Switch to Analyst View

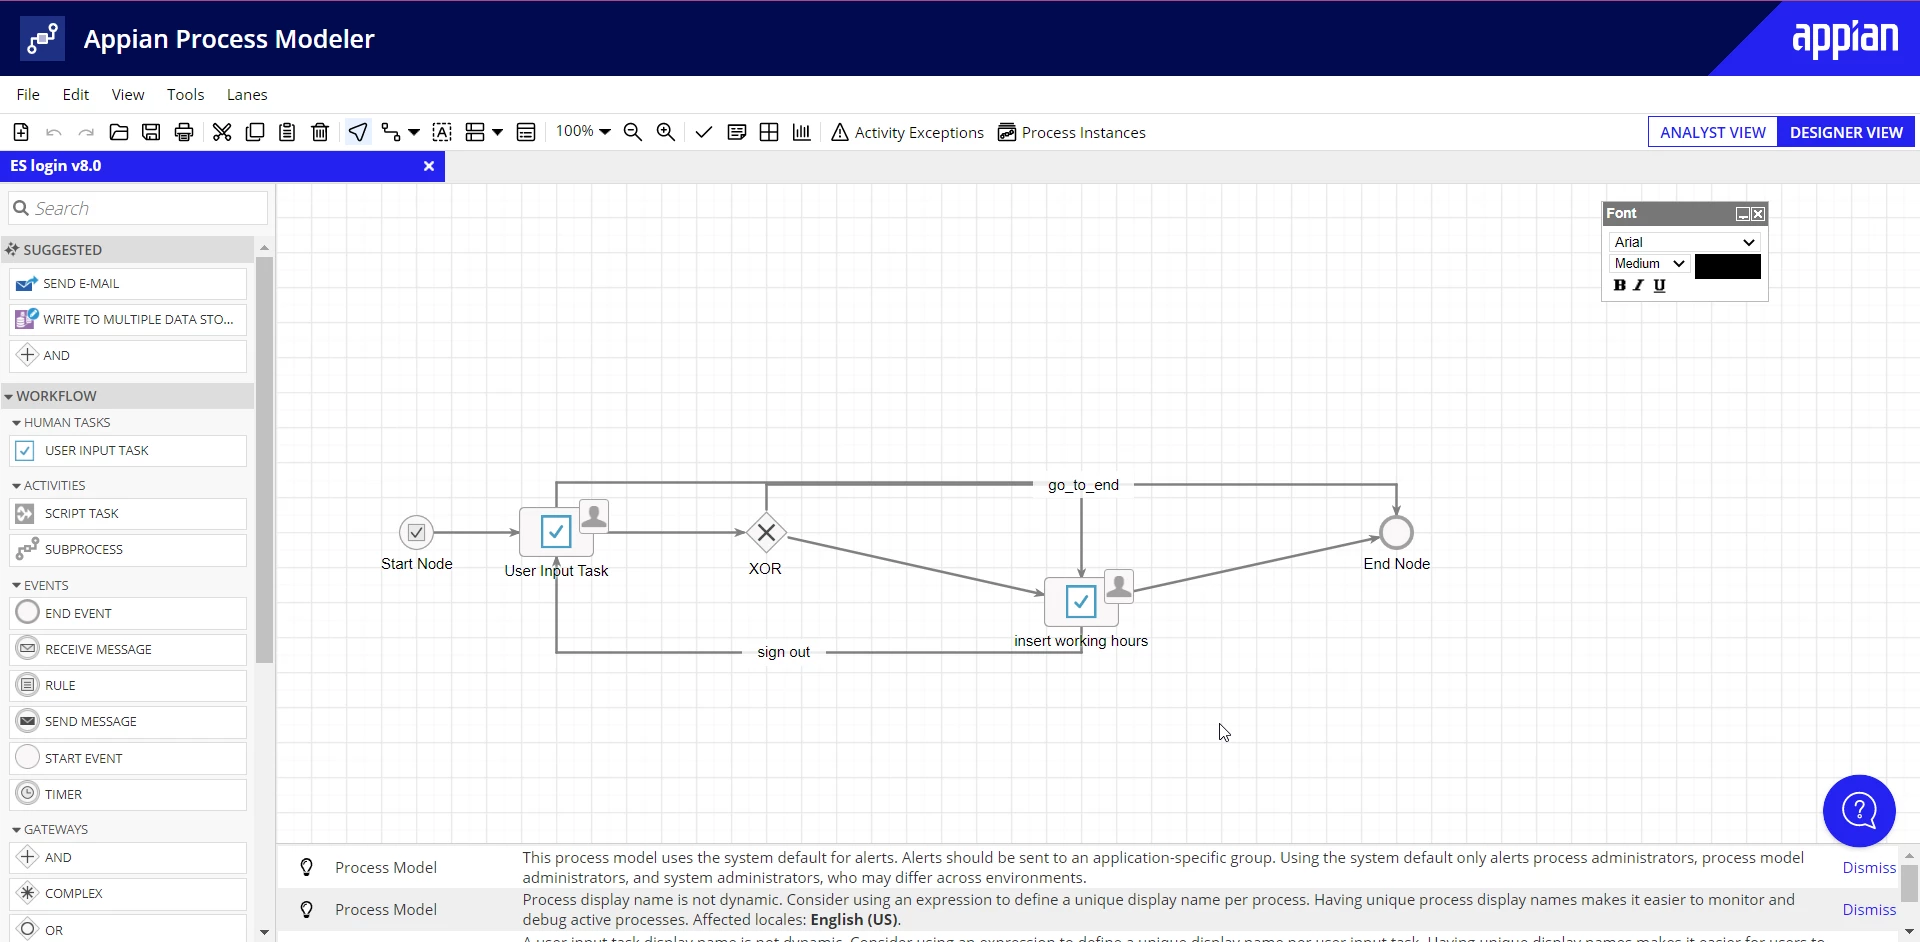1713,132
